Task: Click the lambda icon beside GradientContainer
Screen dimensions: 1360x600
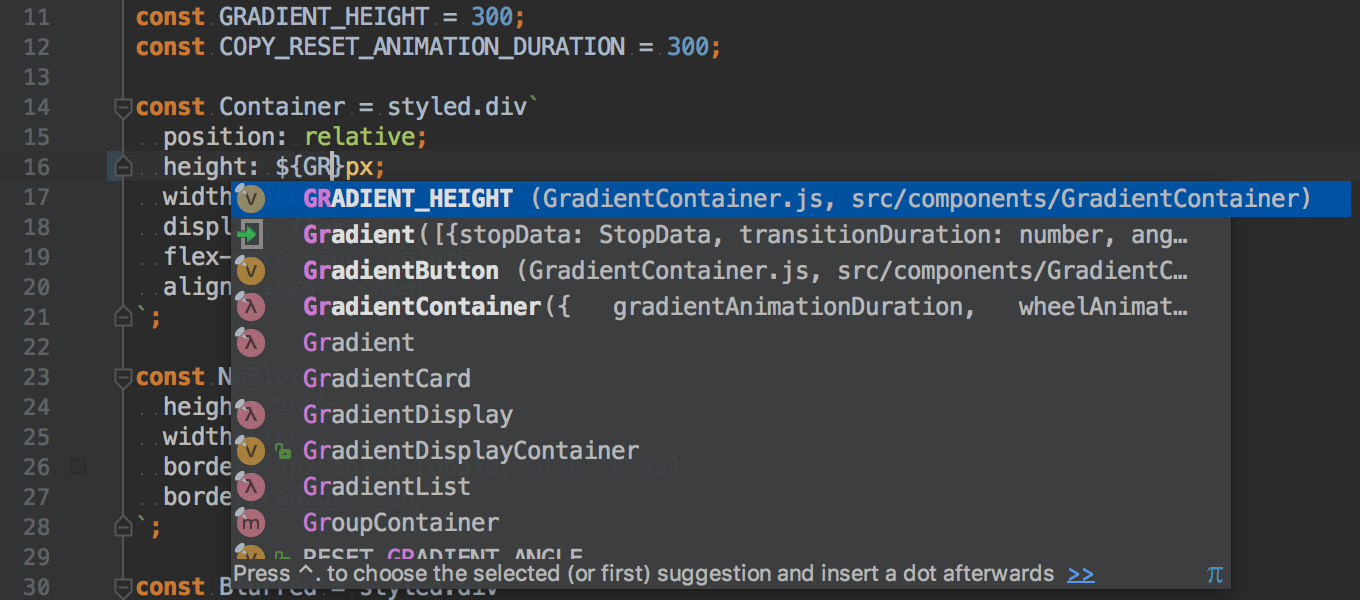Action: 251,307
